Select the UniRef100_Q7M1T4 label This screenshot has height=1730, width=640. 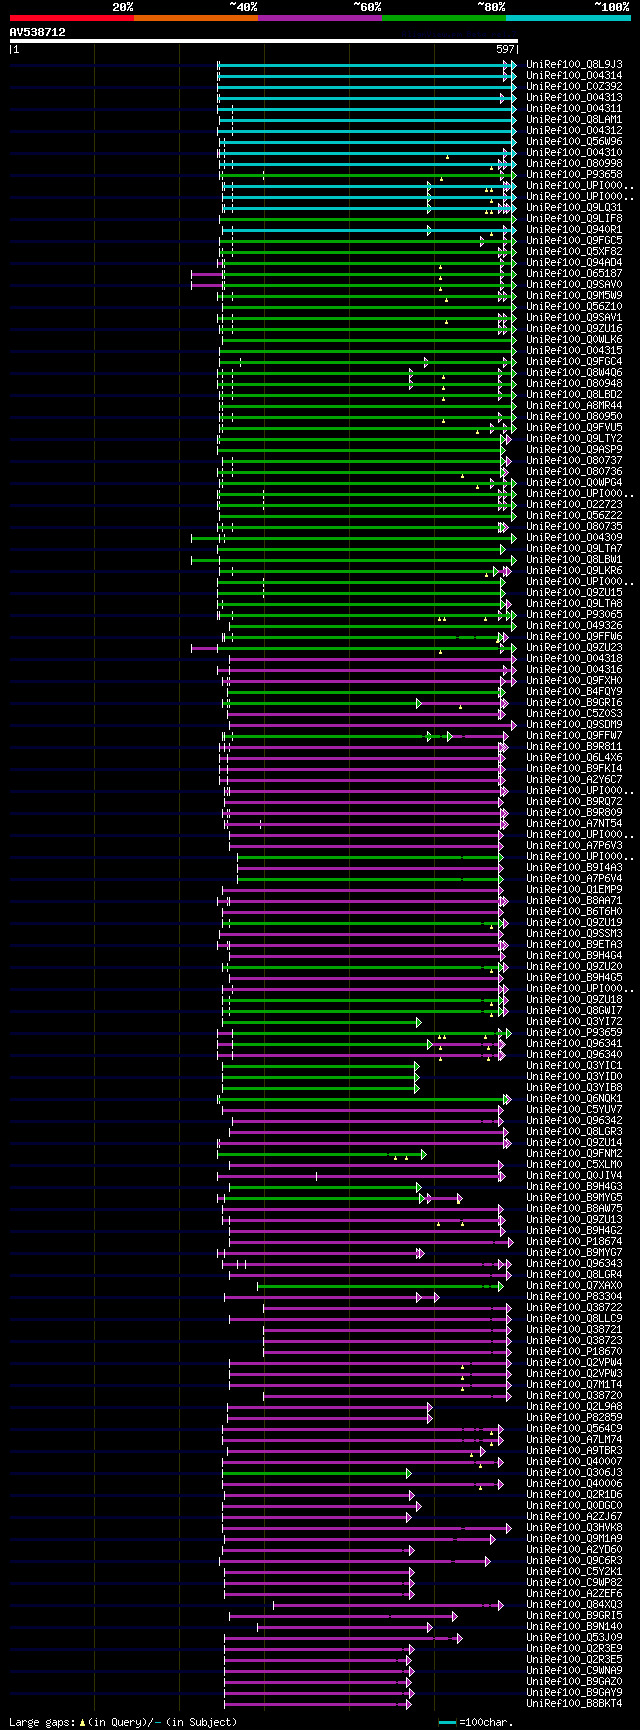pos(574,1384)
